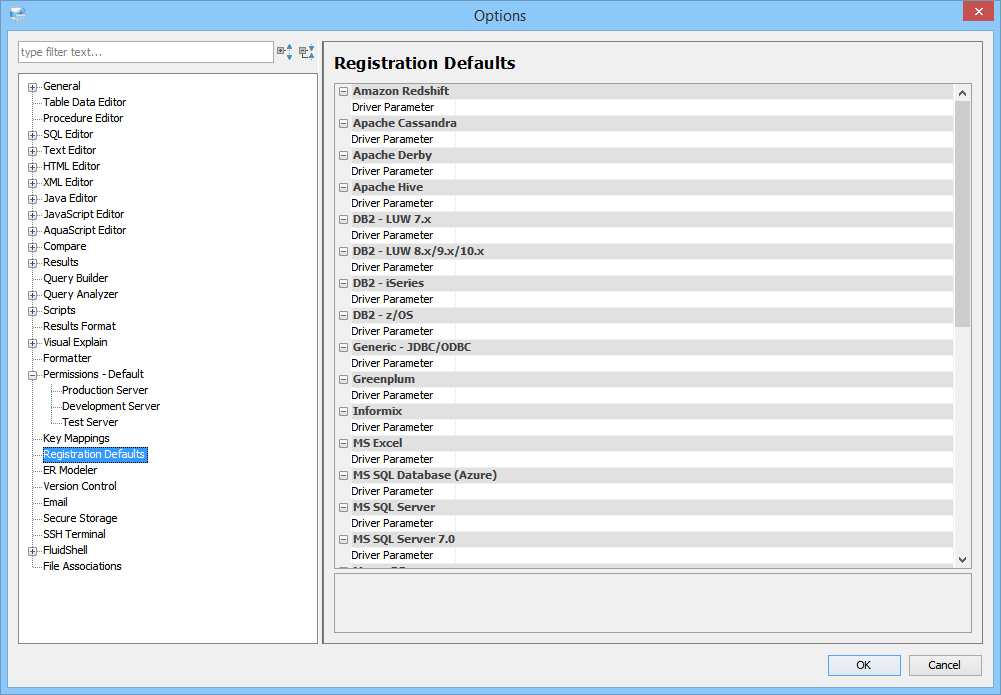The width and height of the screenshot is (1001, 695).
Task: Click the expand all tree icon
Action: 285,52
